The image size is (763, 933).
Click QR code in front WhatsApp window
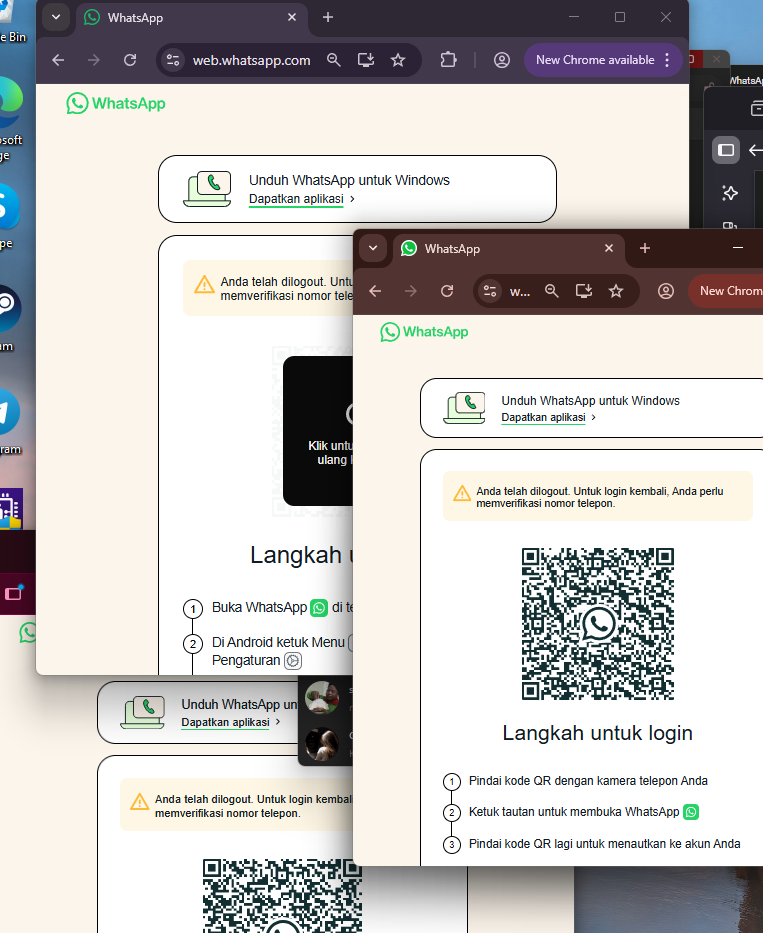click(x=598, y=624)
